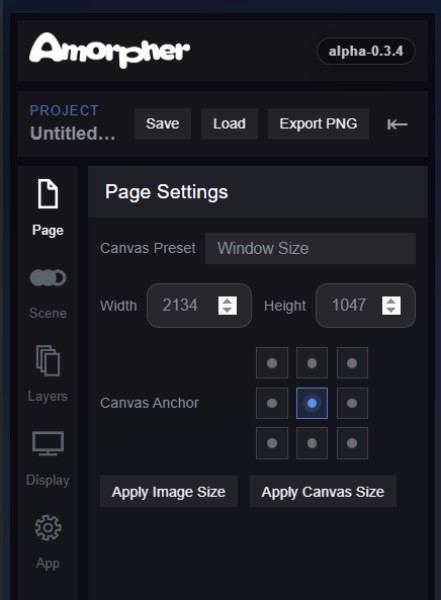Set canvas anchor to top-left

coord(272,363)
